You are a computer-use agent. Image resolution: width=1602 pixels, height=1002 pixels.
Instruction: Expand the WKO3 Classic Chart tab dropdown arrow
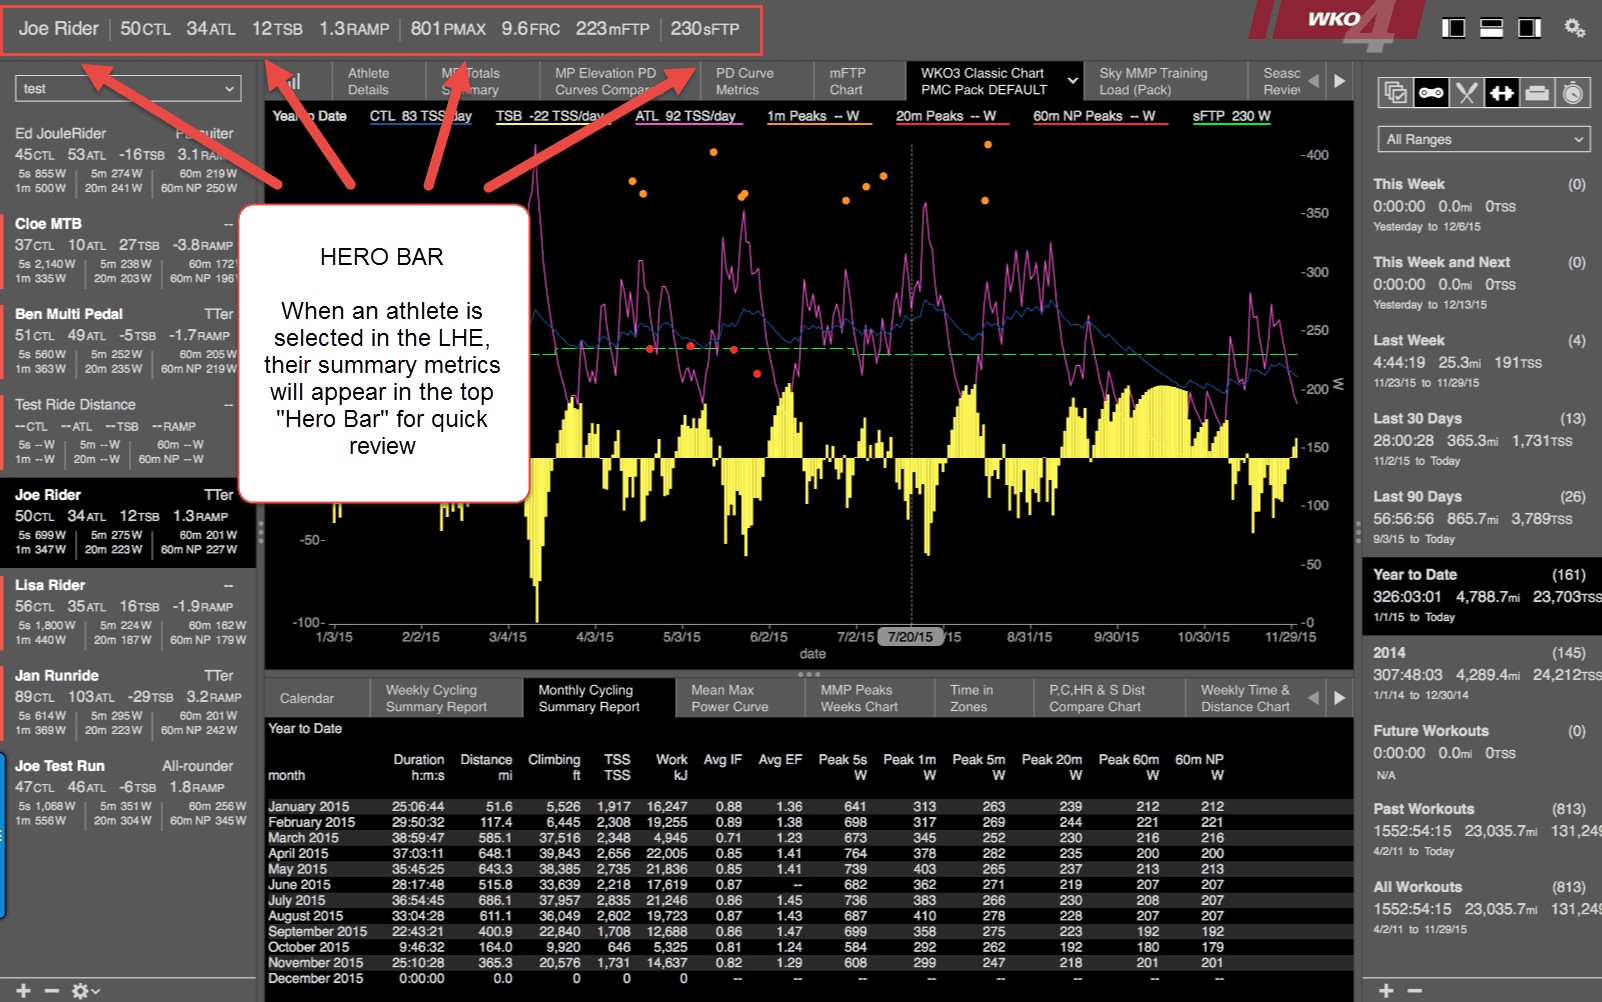[x=1073, y=81]
